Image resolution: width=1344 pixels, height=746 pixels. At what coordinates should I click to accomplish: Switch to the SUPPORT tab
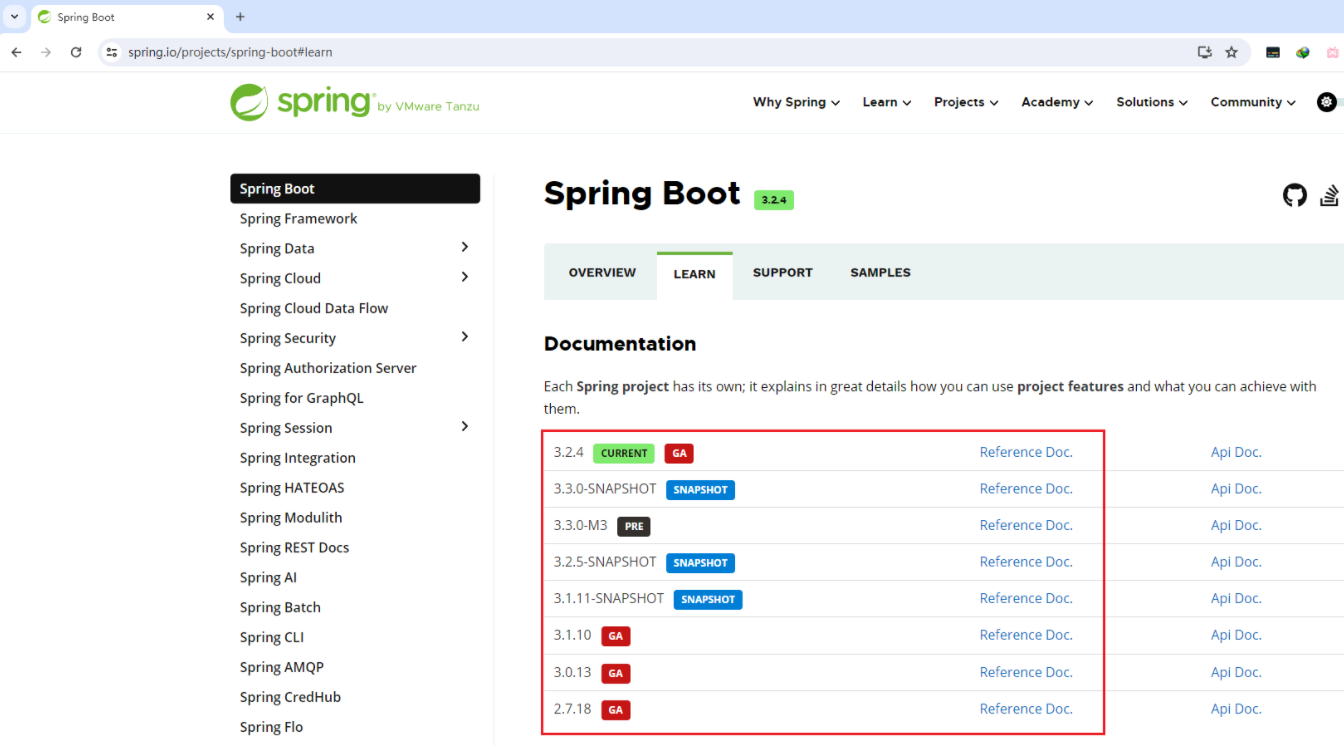tap(782, 272)
